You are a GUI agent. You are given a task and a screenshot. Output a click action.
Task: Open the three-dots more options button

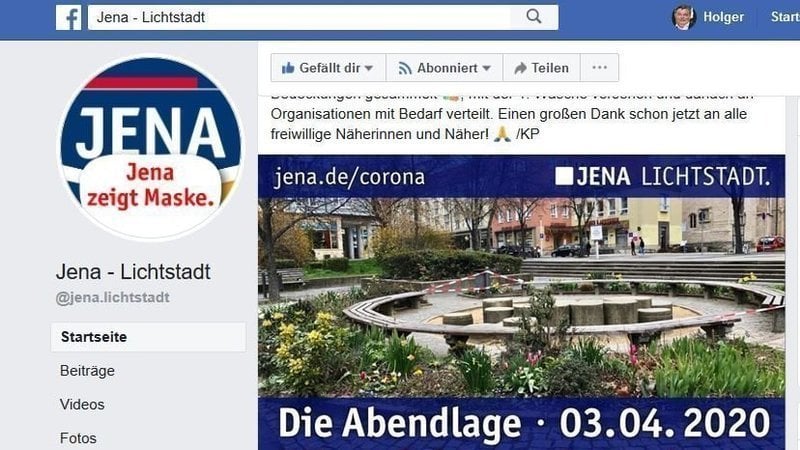tap(599, 67)
